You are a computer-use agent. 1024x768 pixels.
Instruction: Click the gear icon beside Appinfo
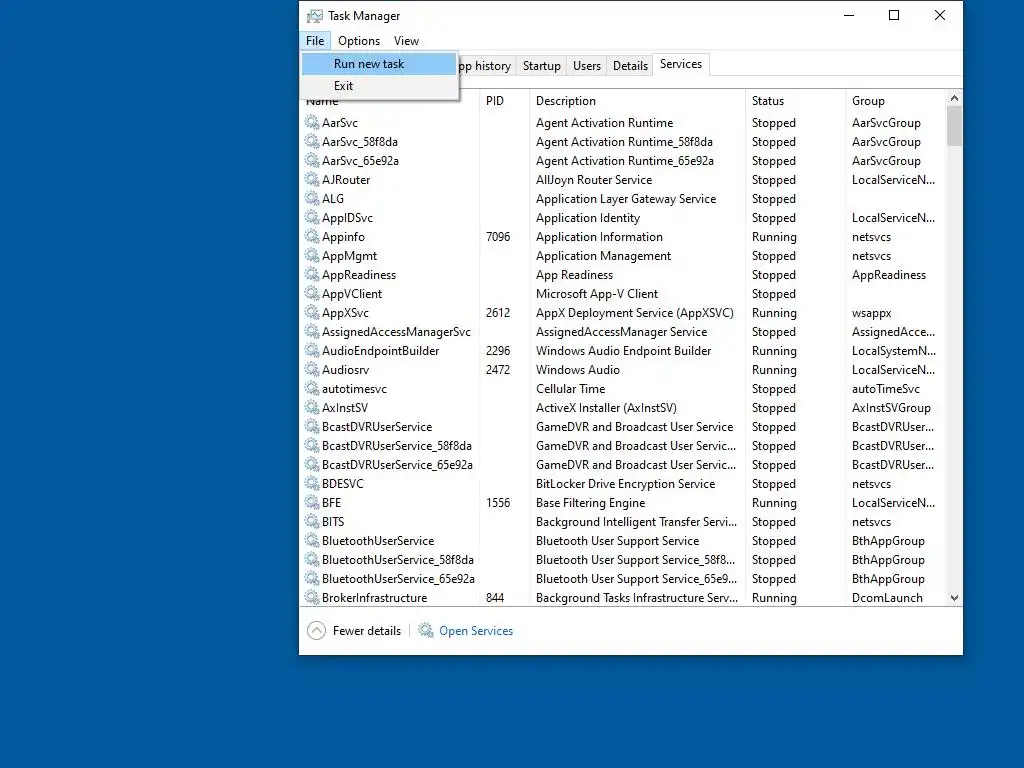click(312, 236)
